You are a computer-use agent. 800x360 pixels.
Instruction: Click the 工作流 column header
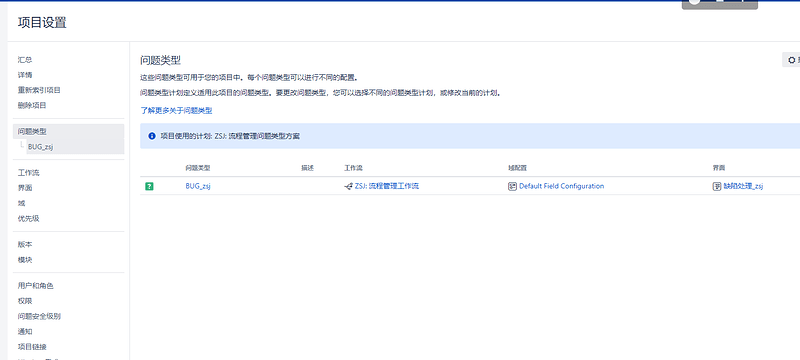(354, 168)
